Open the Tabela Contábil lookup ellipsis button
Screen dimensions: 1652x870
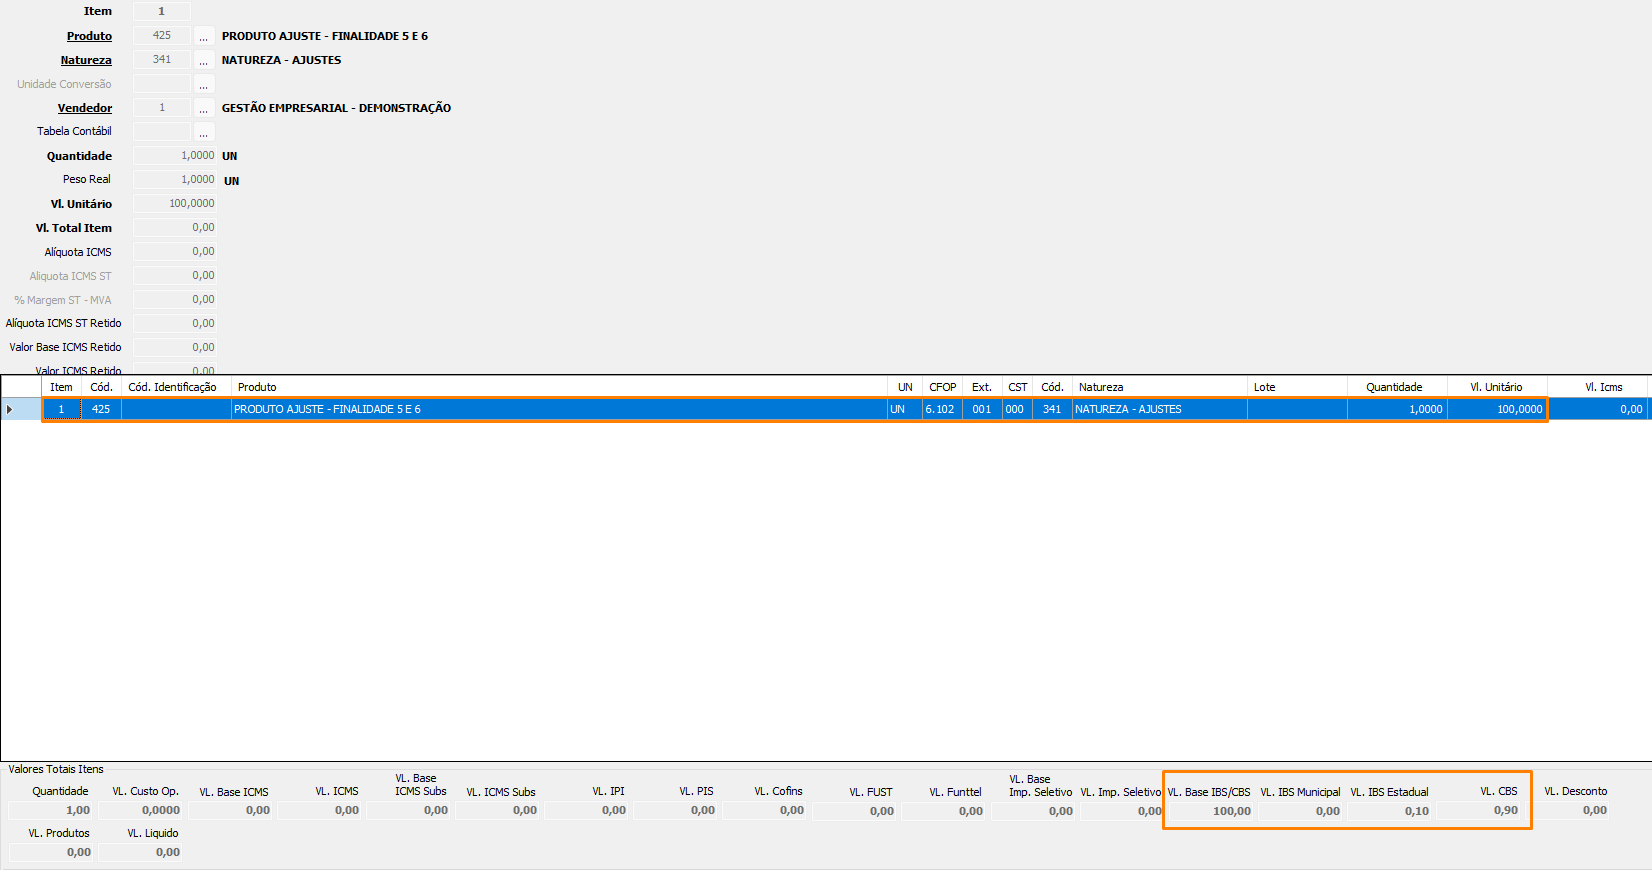(x=203, y=132)
